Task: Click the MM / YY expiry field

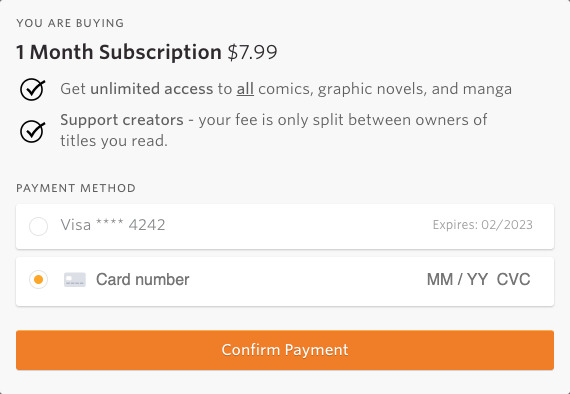Action: (x=457, y=280)
